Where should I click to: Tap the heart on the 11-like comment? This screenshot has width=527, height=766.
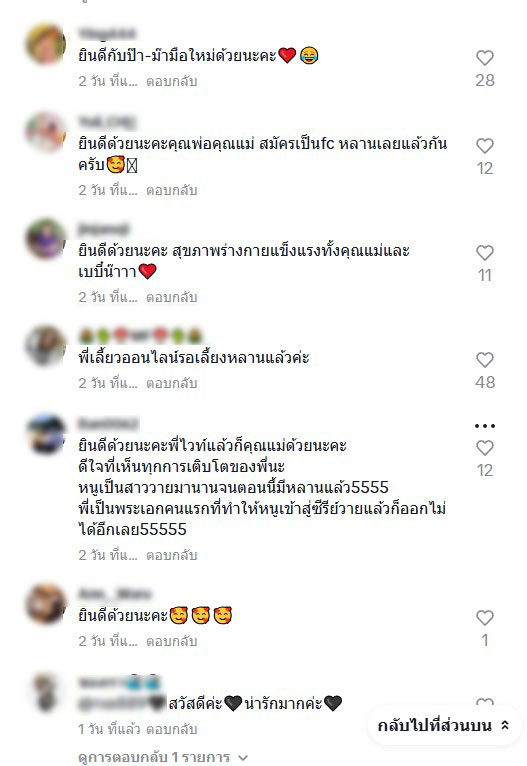[485, 253]
